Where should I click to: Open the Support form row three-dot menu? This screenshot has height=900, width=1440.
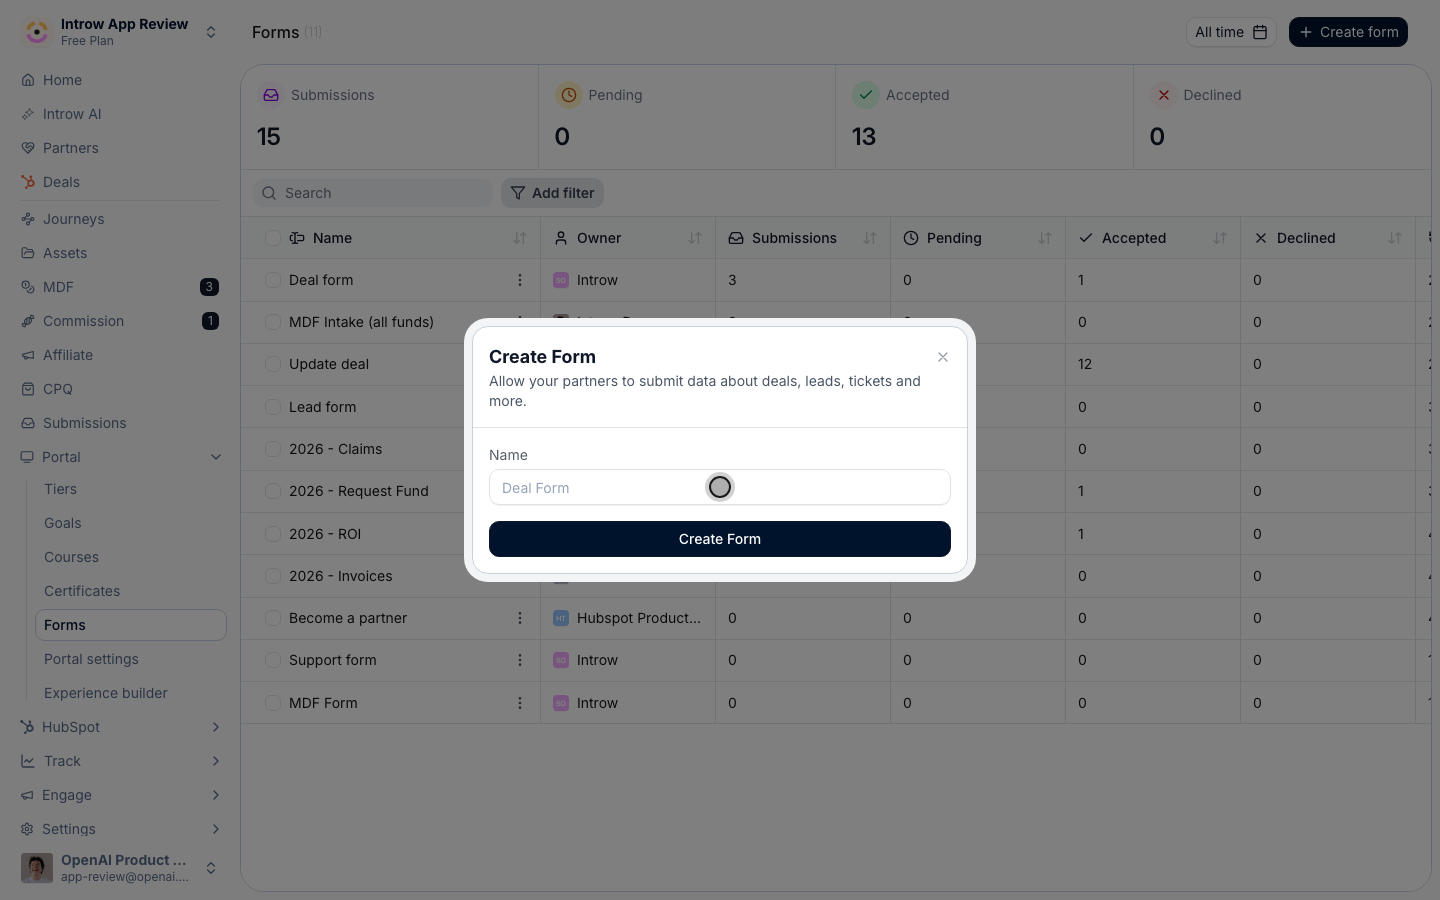520,660
